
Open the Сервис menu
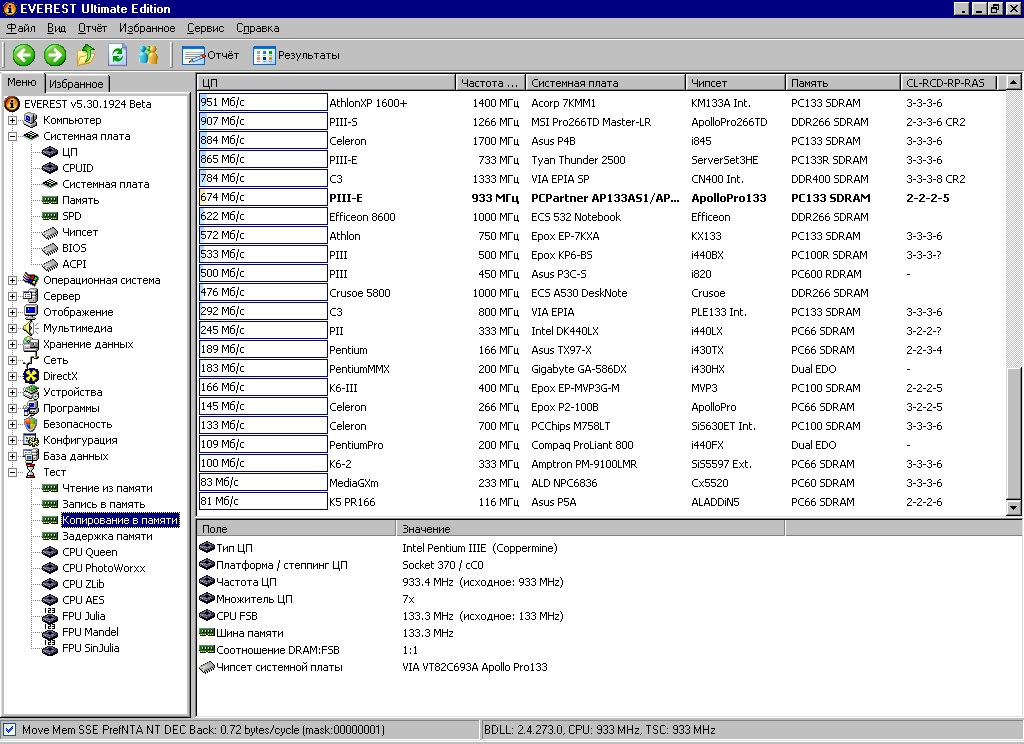(205, 28)
